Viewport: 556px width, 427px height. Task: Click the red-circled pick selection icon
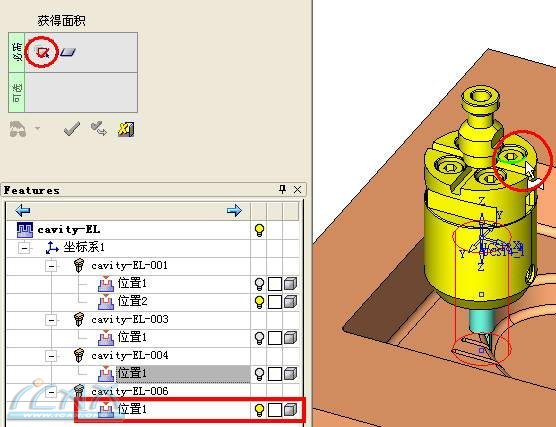[43, 53]
